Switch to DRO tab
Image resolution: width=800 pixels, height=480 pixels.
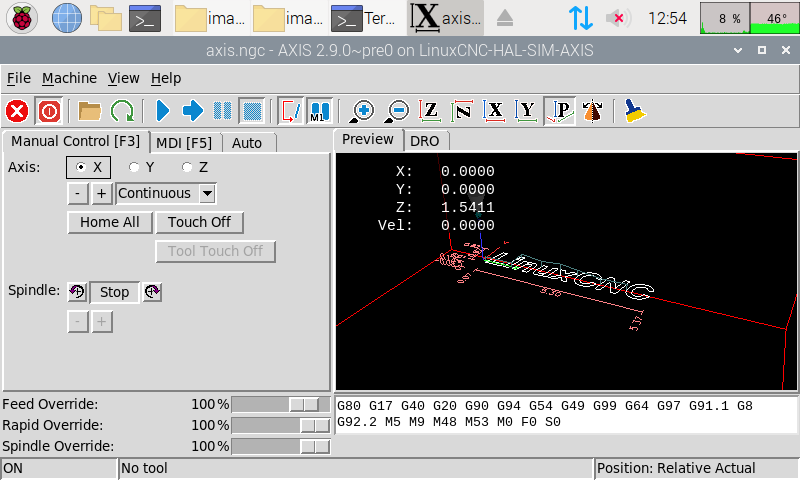424,141
